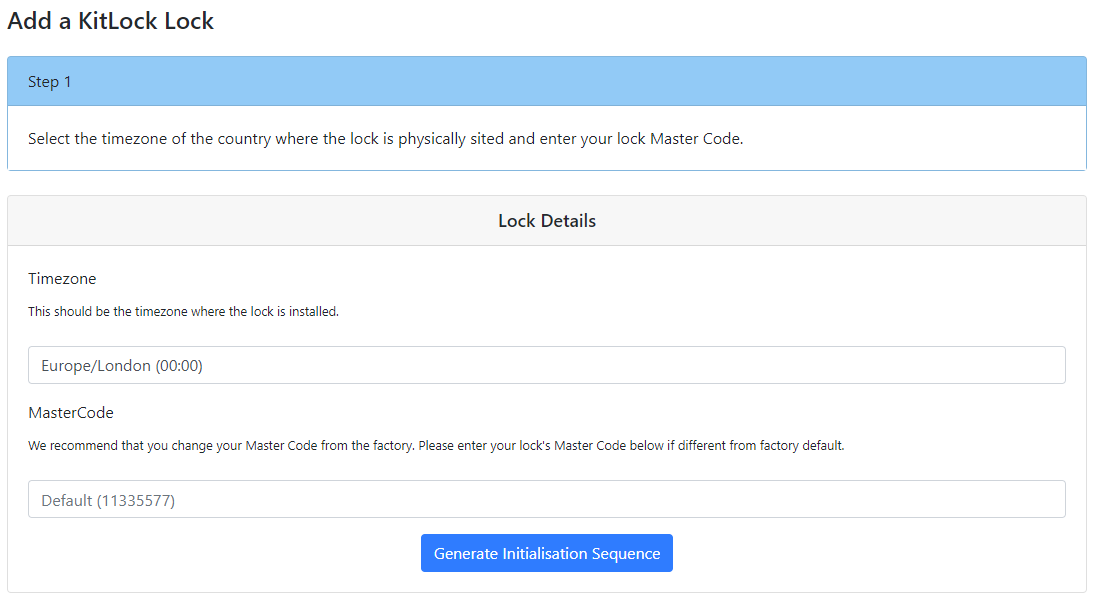
Task: Click the MasterCode input field
Action: tap(546, 499)
